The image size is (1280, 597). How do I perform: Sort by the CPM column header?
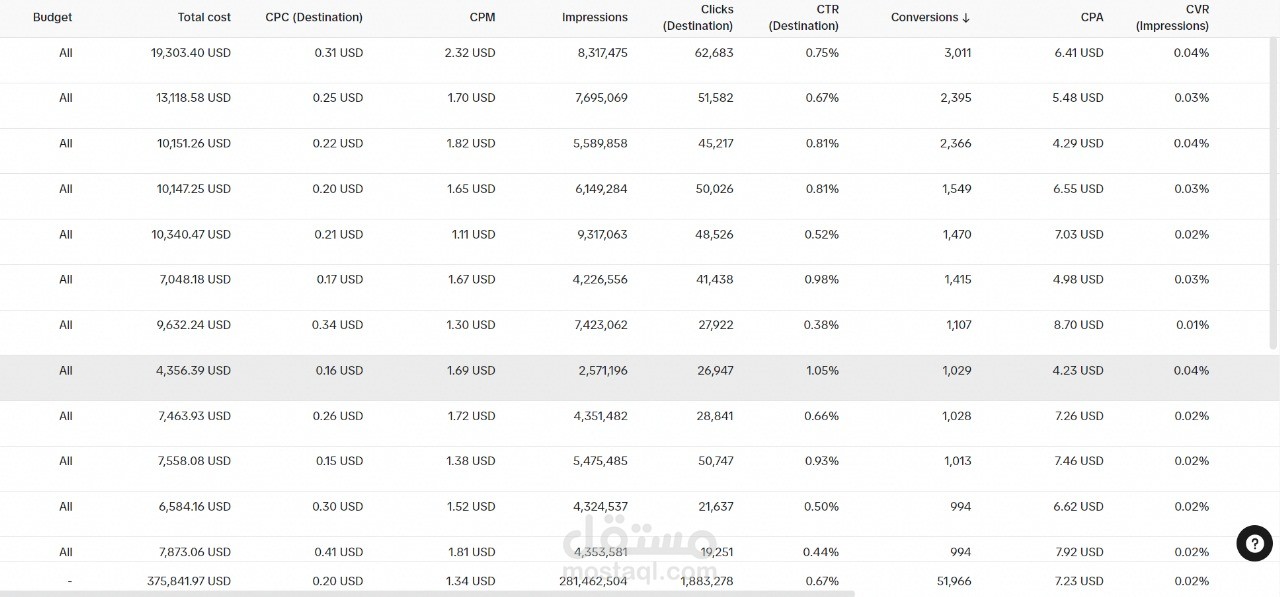pyautogui.click(x=482, y=17)
